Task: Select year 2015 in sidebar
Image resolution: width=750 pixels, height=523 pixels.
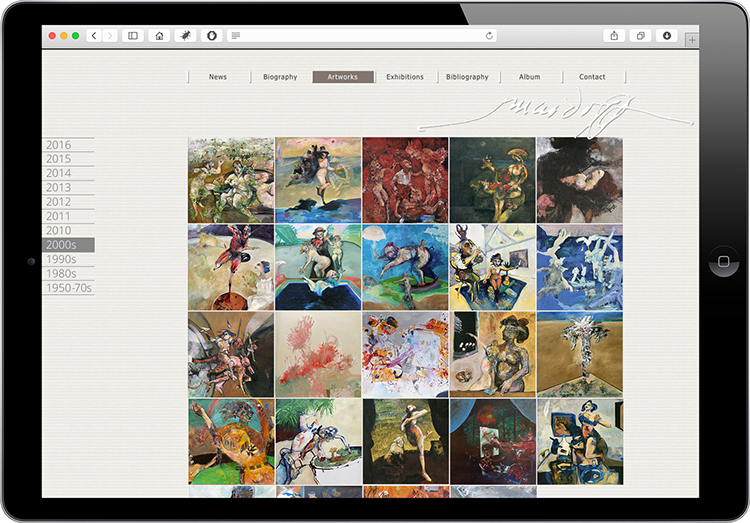Action: point(68,159)
